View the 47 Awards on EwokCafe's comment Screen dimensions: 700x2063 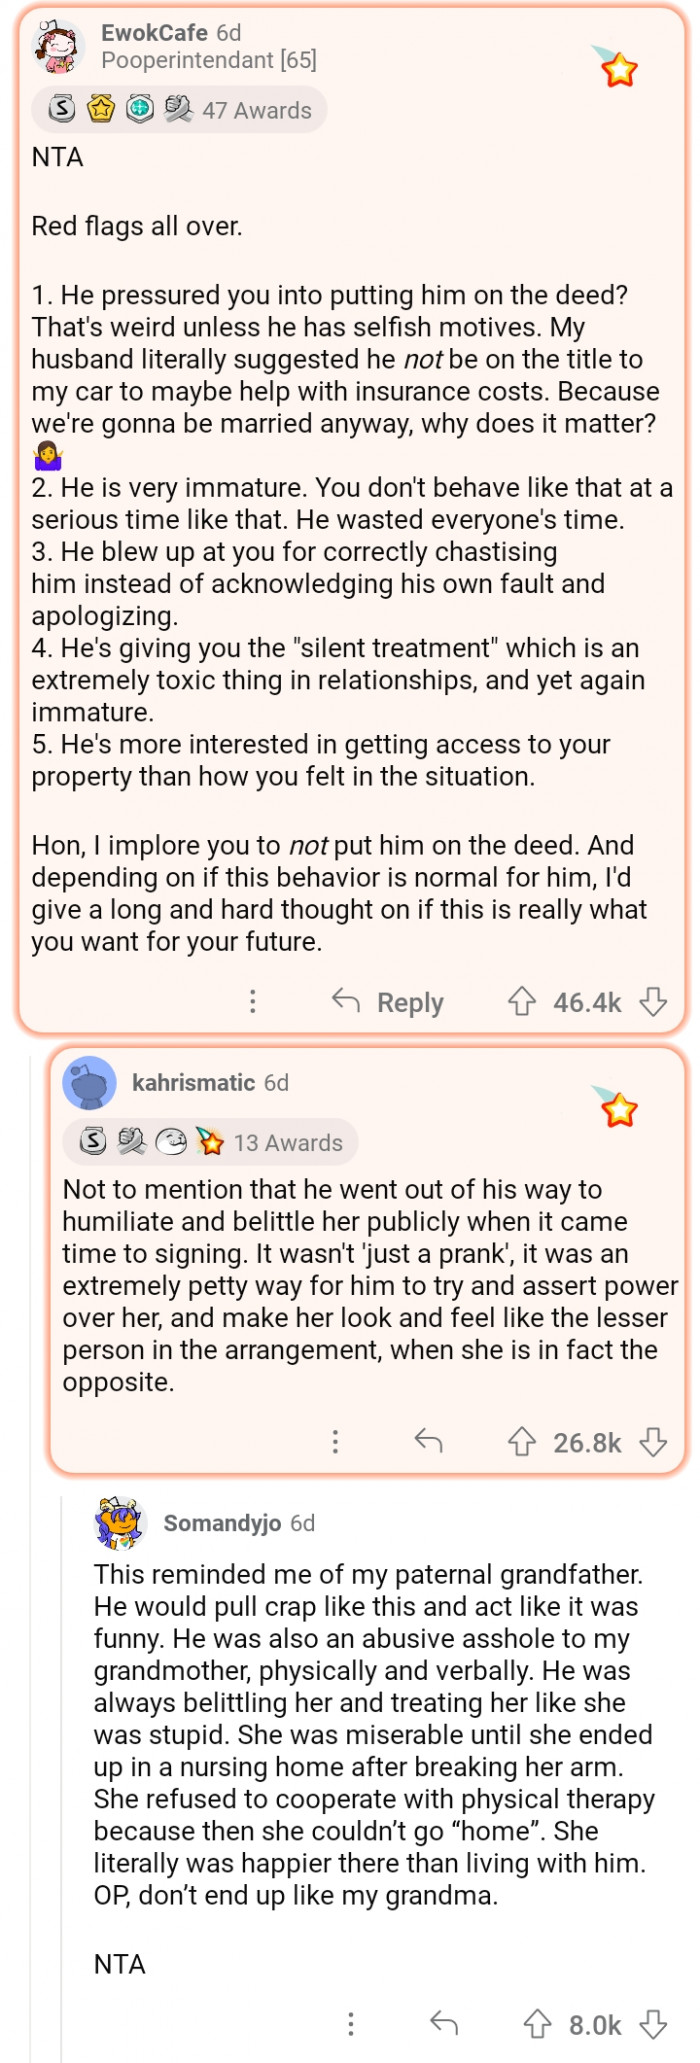[257, 110]
